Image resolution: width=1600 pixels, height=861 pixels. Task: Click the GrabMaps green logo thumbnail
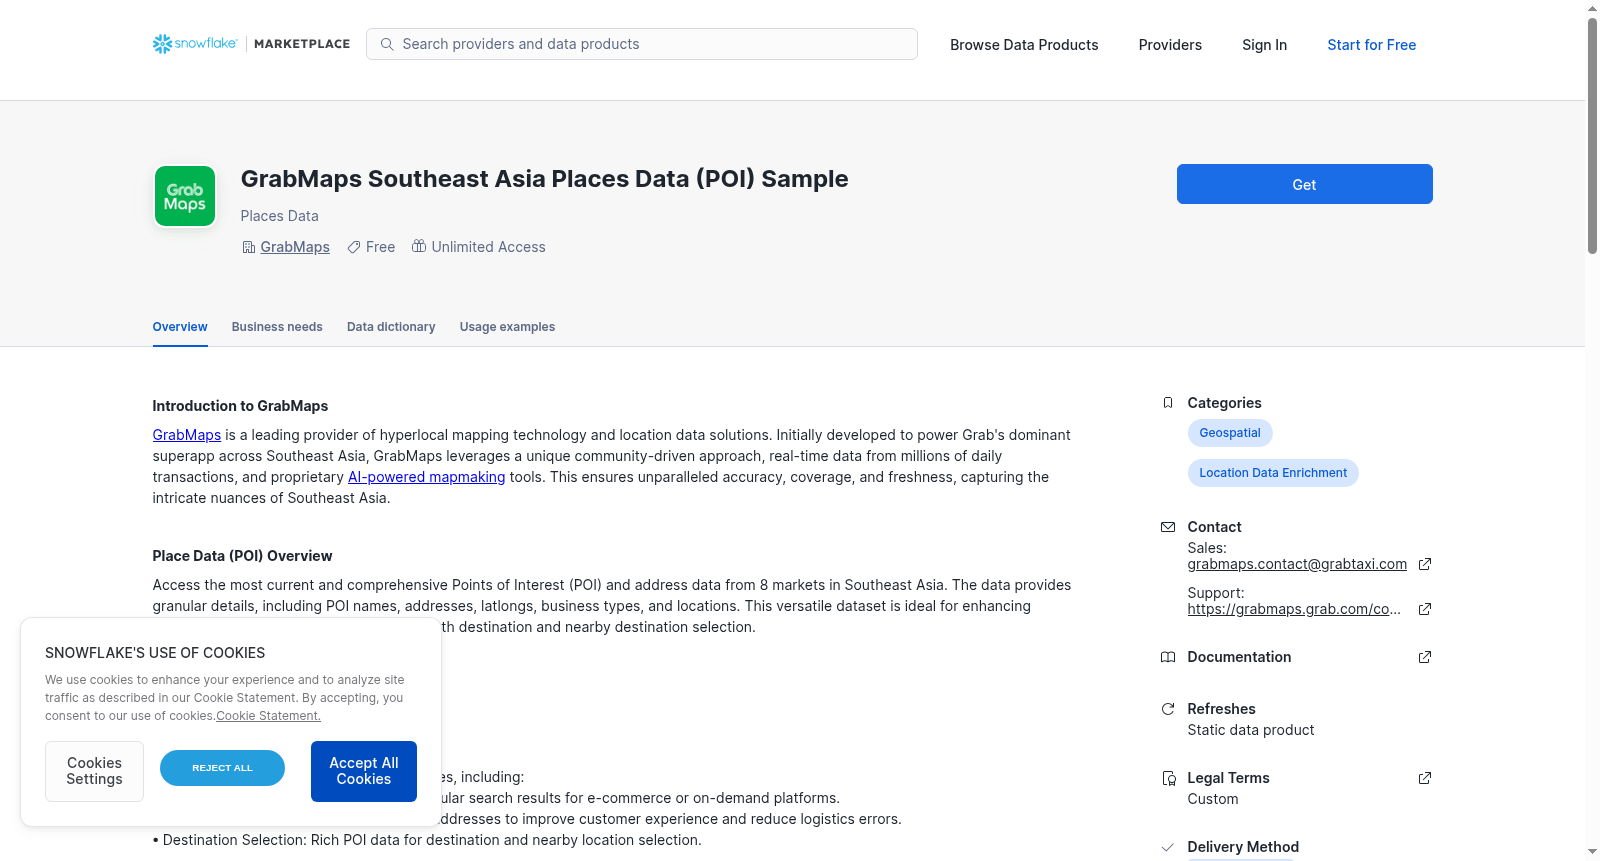tap(185, 196)
